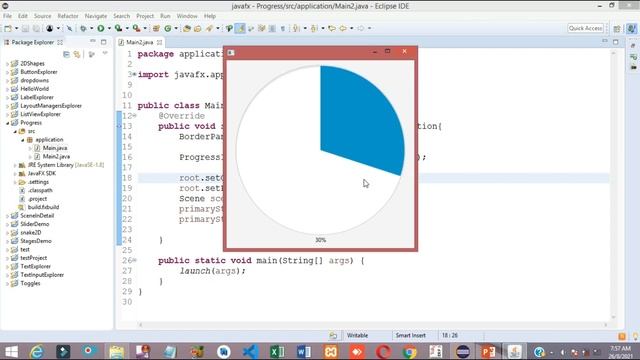Click the New file toolbar icon

click(8, 29)
